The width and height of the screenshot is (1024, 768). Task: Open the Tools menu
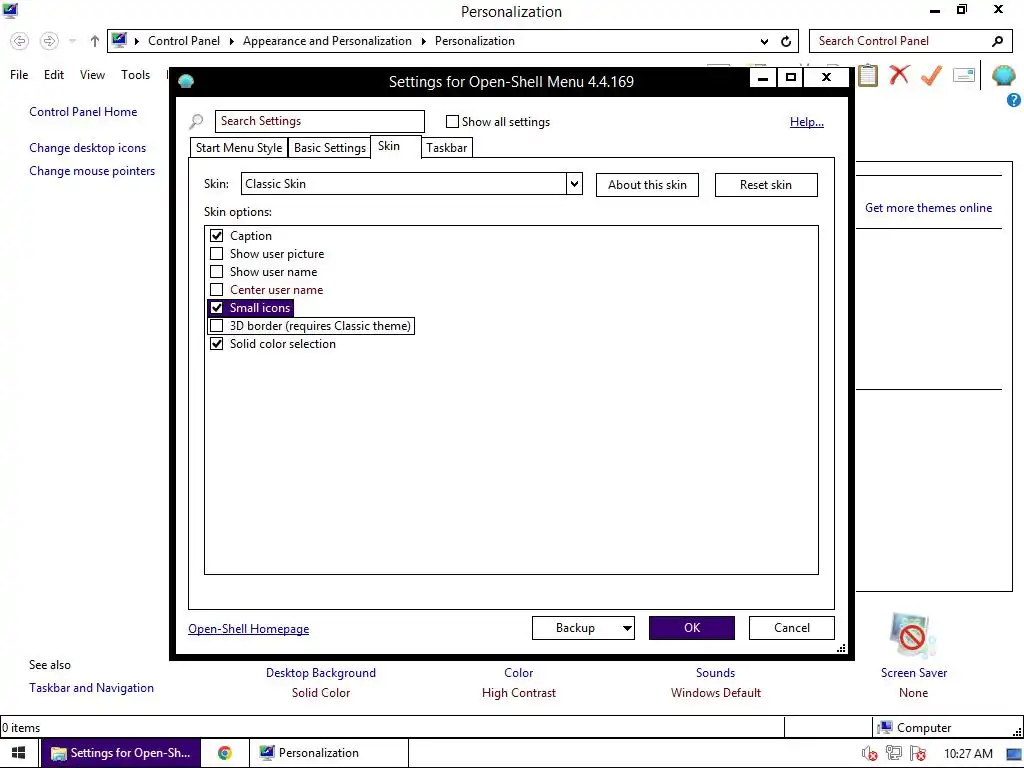135,74
